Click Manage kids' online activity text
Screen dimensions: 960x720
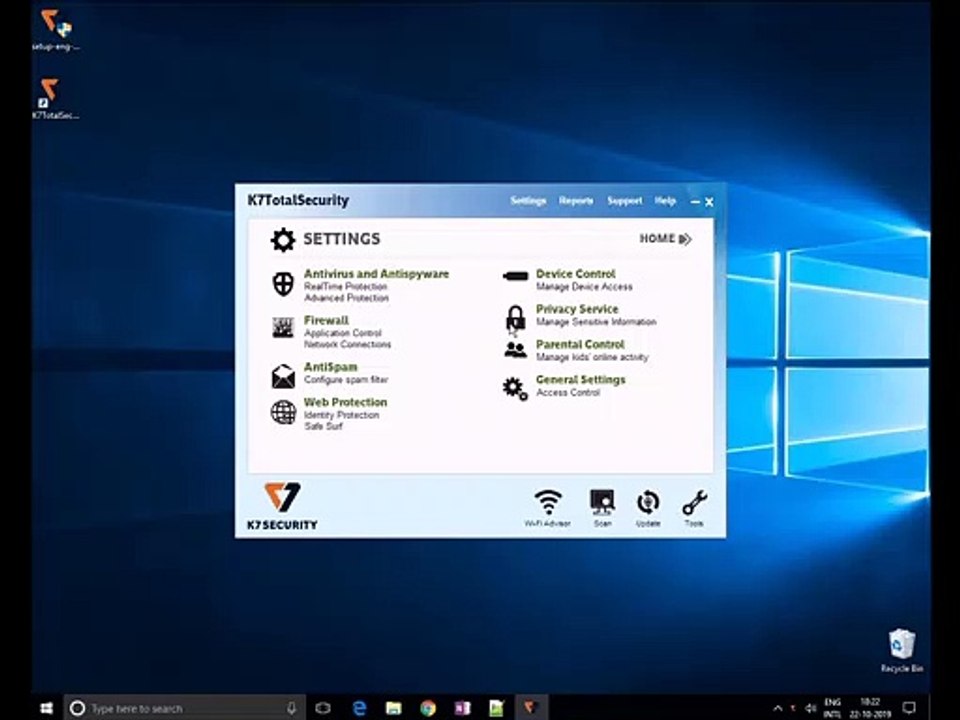[x=592, y=357]
